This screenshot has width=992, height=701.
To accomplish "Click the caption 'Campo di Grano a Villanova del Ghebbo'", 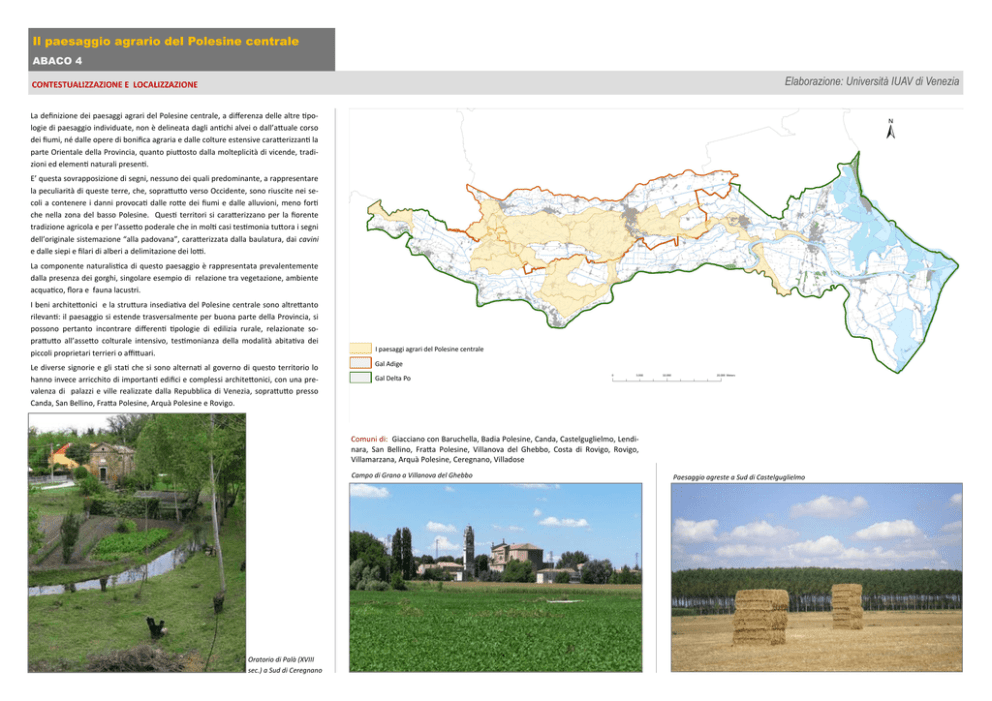I will (x=412, y=475).
